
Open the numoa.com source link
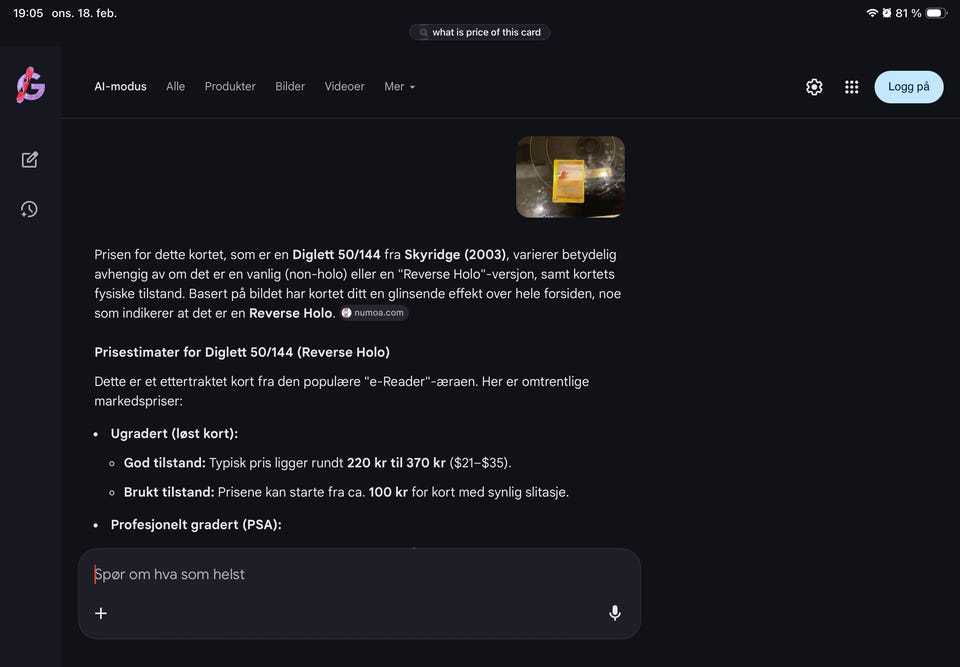coord(374,313)
